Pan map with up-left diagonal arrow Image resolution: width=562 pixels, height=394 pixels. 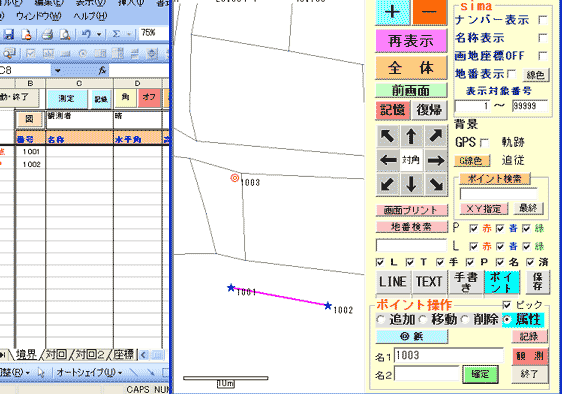387,136
